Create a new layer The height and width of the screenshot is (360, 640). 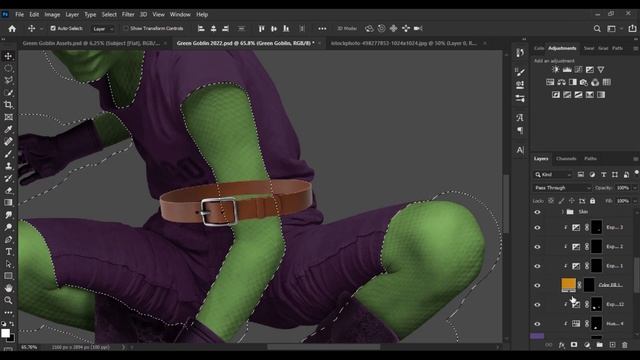(612, 345)
